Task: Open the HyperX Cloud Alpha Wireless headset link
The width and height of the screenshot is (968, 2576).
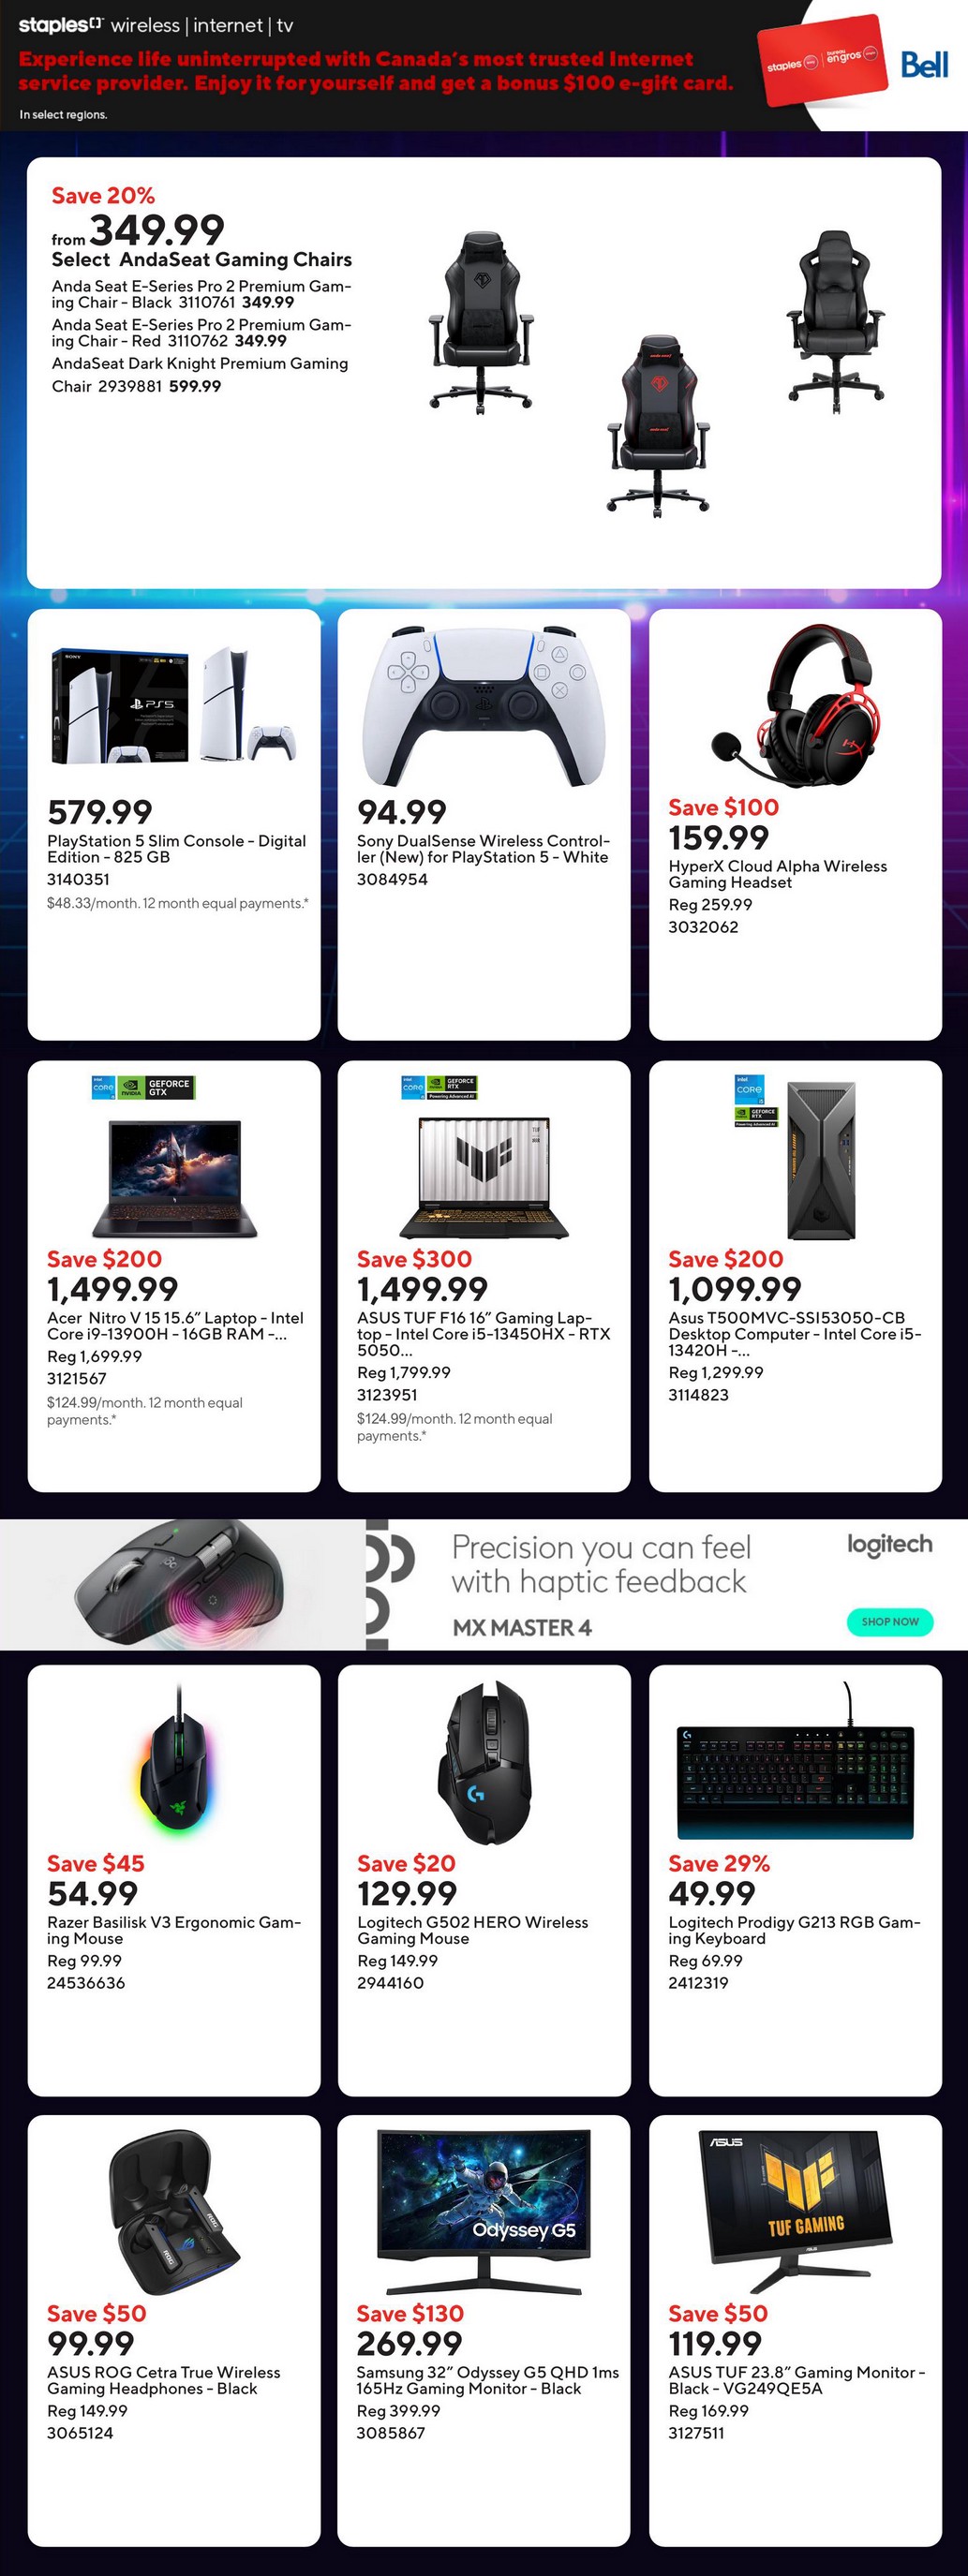Action: click(x=777, y=874)
